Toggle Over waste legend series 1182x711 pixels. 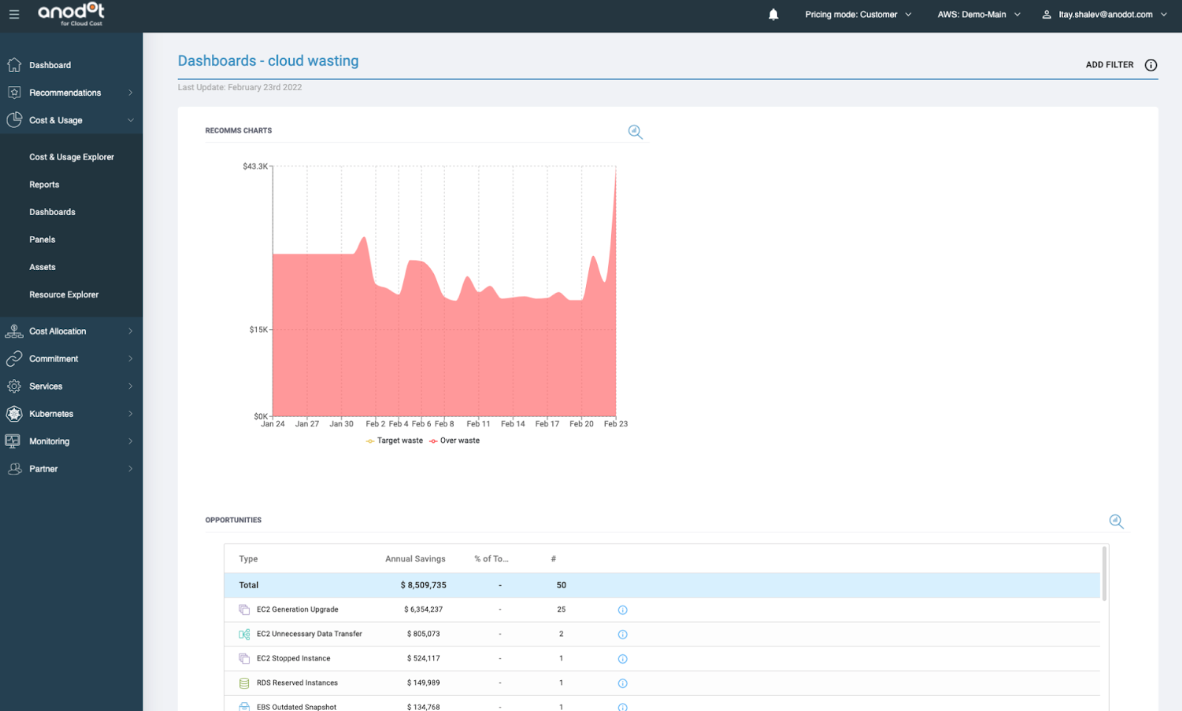(x=455, y=440)
